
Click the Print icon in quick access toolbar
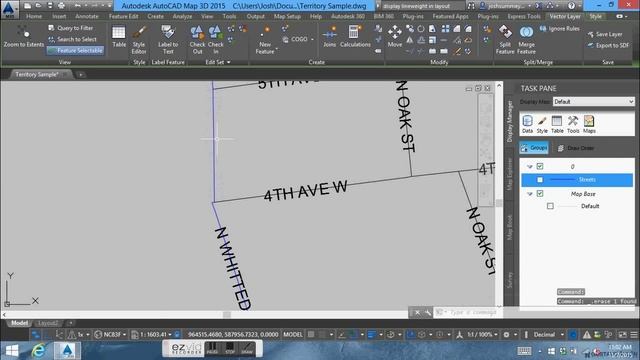[61, 6]
